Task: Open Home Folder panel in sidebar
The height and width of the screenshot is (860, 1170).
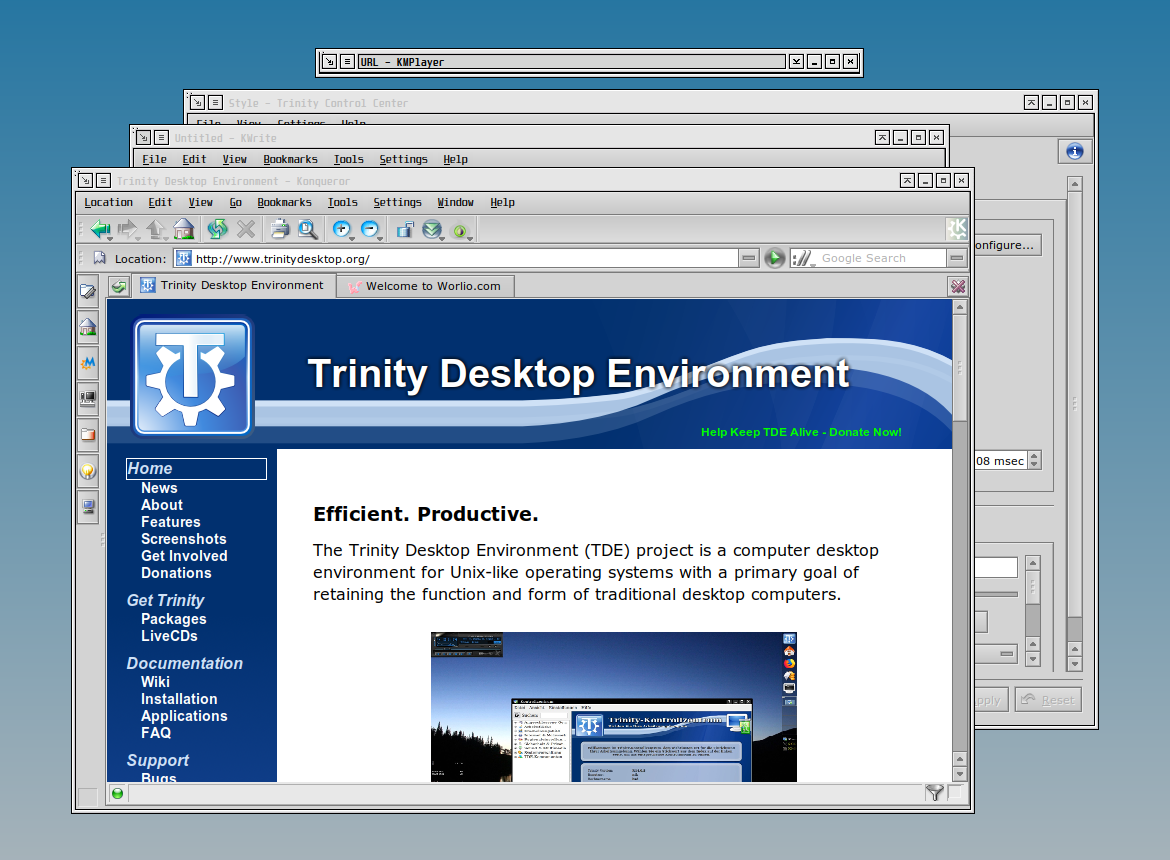Action: (88, 327)
